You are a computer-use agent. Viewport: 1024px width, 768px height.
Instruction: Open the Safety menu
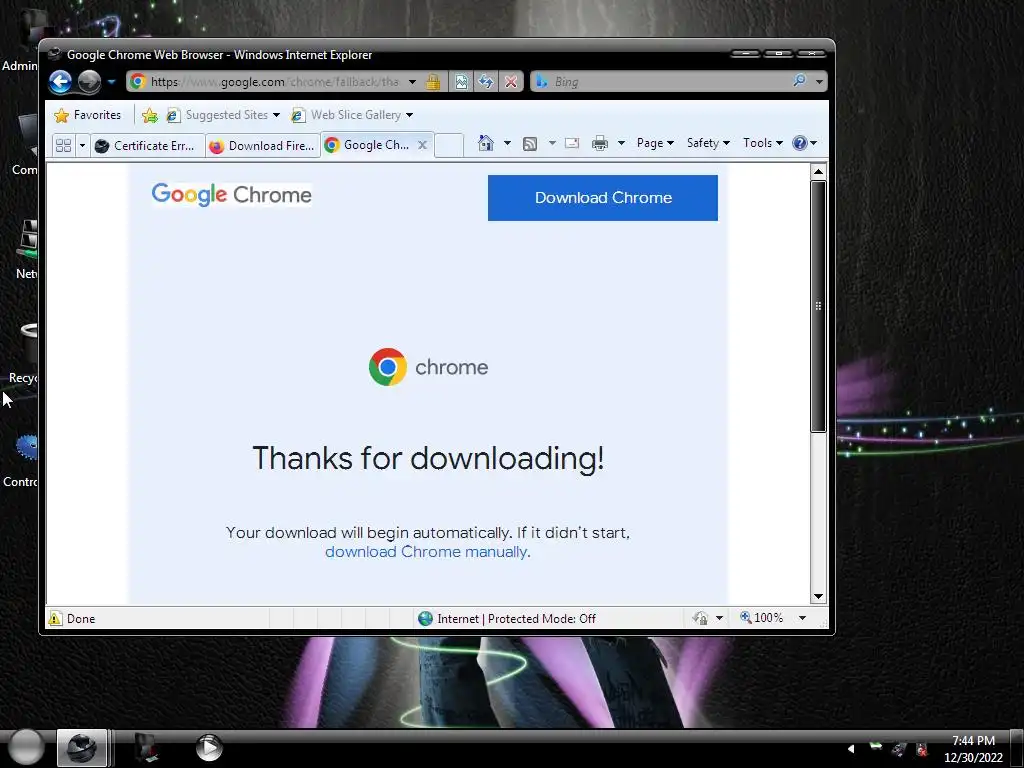708,143
